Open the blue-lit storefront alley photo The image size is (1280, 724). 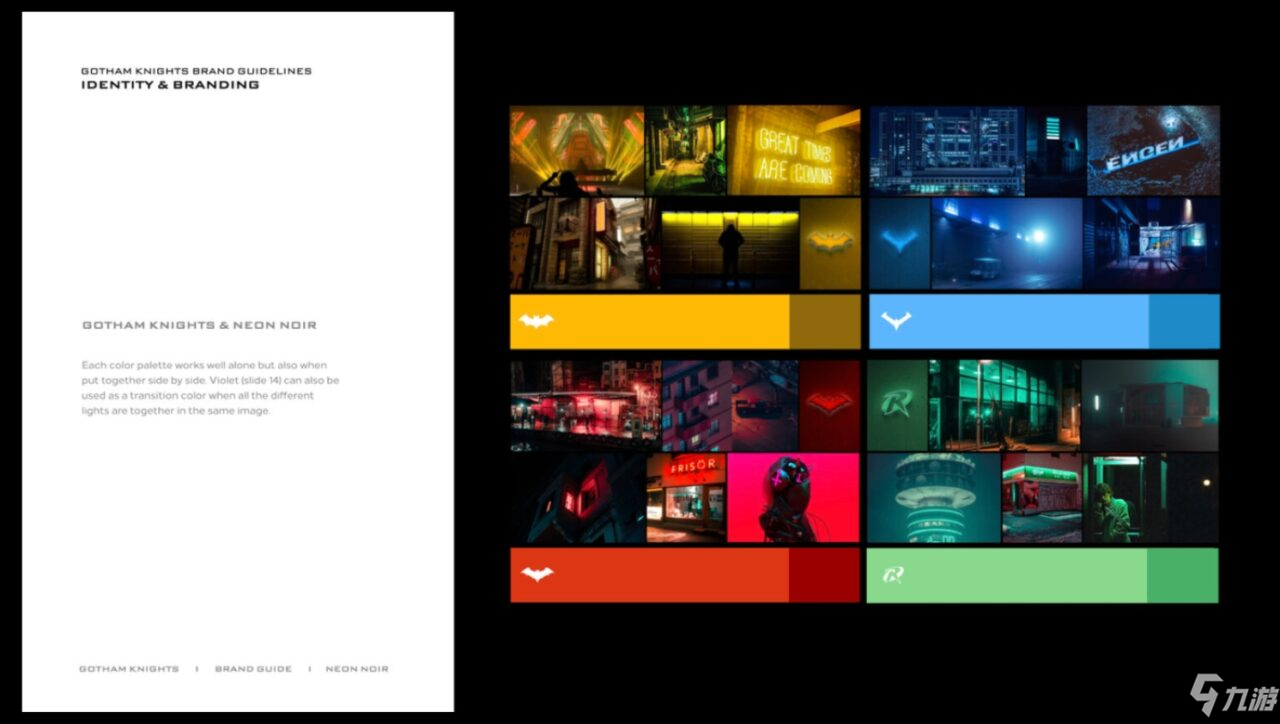coord(1152,243)
